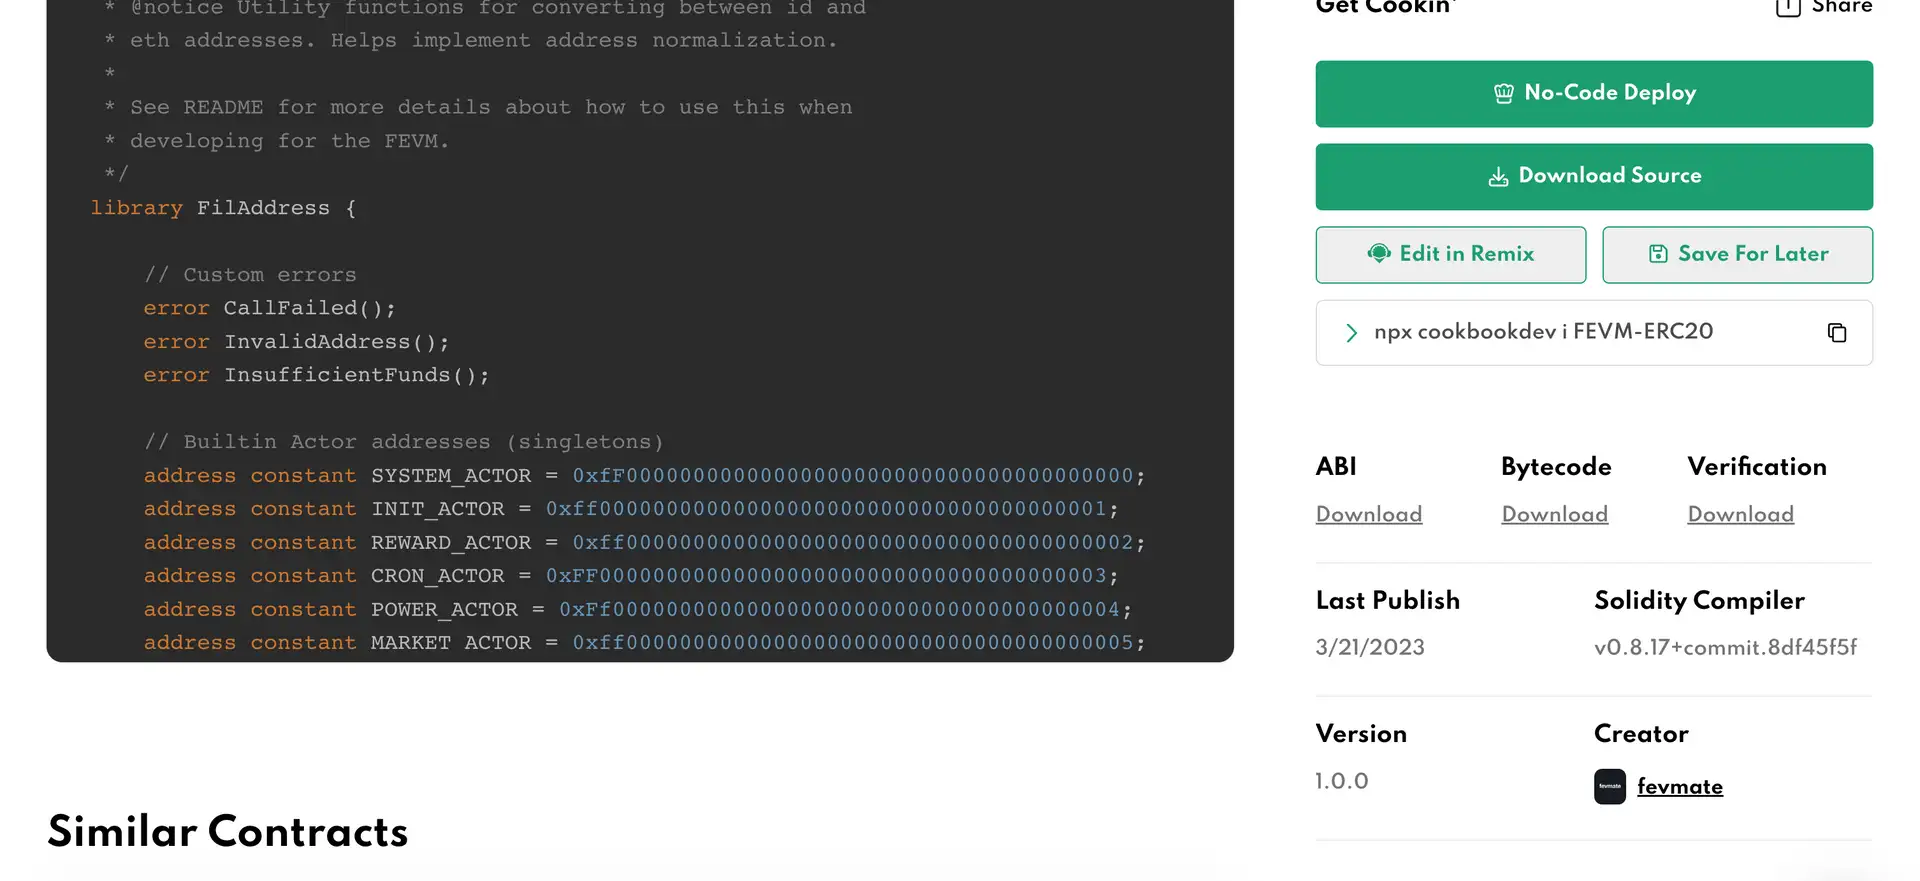Viewport: 1920px width, 881px height.
Task: Download the Verification file
Action: 1740,514
